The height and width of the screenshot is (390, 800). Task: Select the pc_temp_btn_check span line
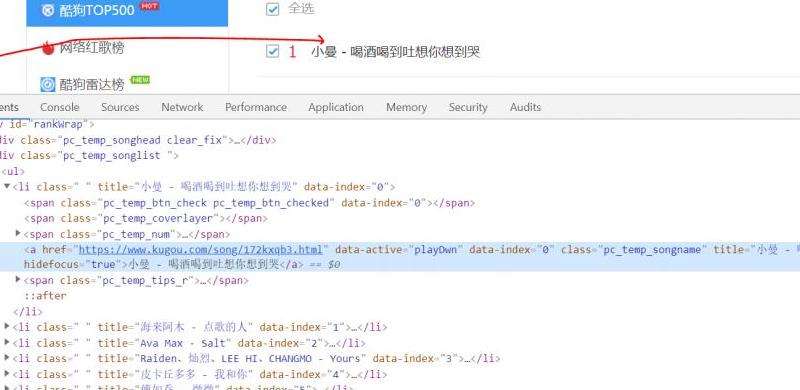[x=249, y=203]
